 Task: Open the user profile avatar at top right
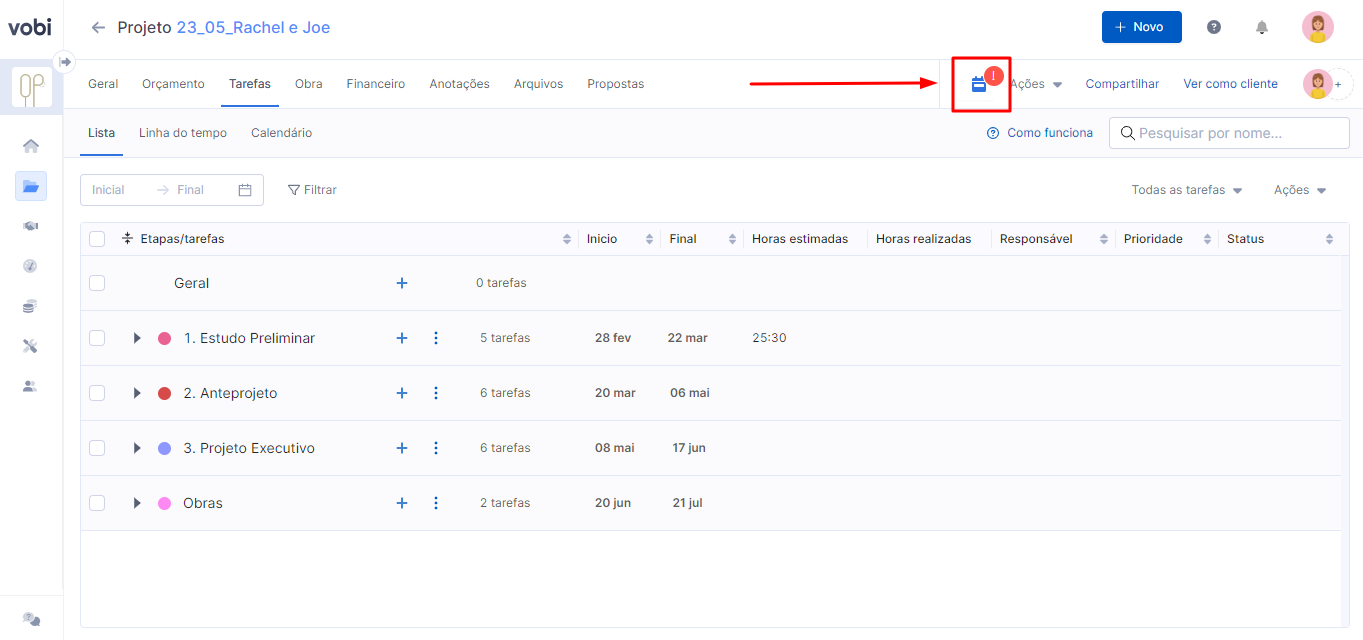(1318, 27)
